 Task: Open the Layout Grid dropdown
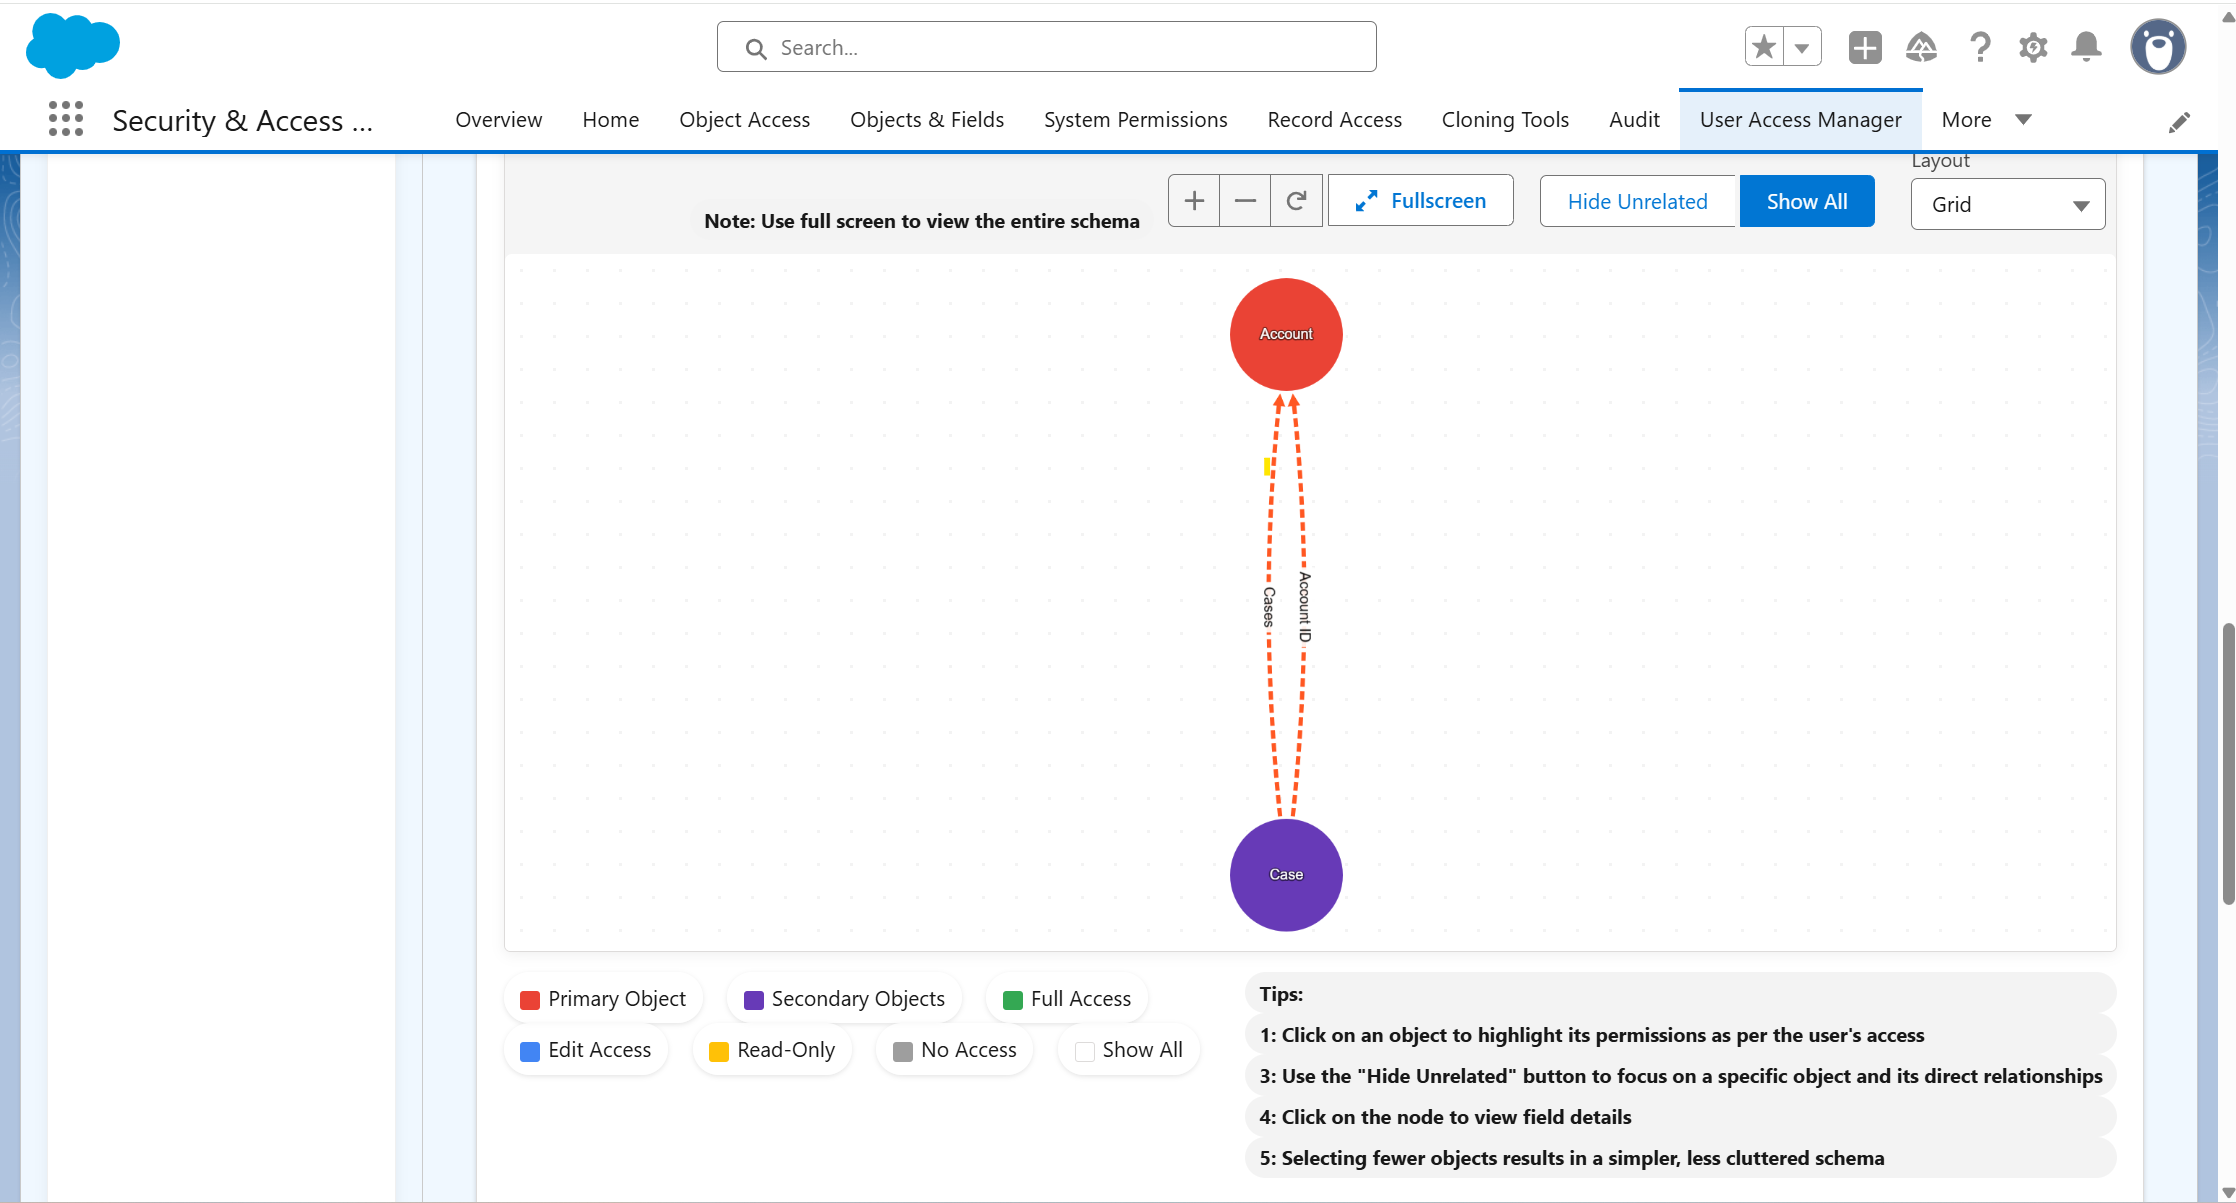[x=2008, y=204]
